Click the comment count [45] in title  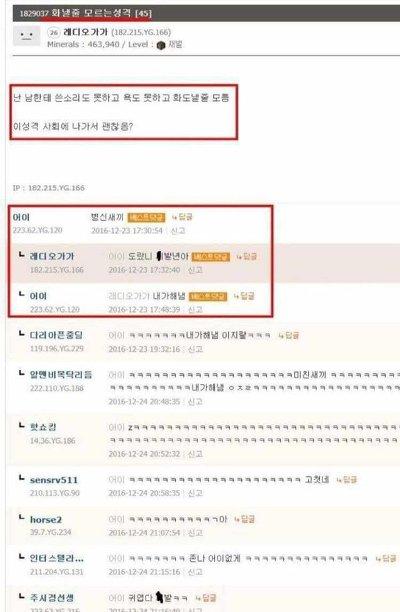tap(143, 14)
